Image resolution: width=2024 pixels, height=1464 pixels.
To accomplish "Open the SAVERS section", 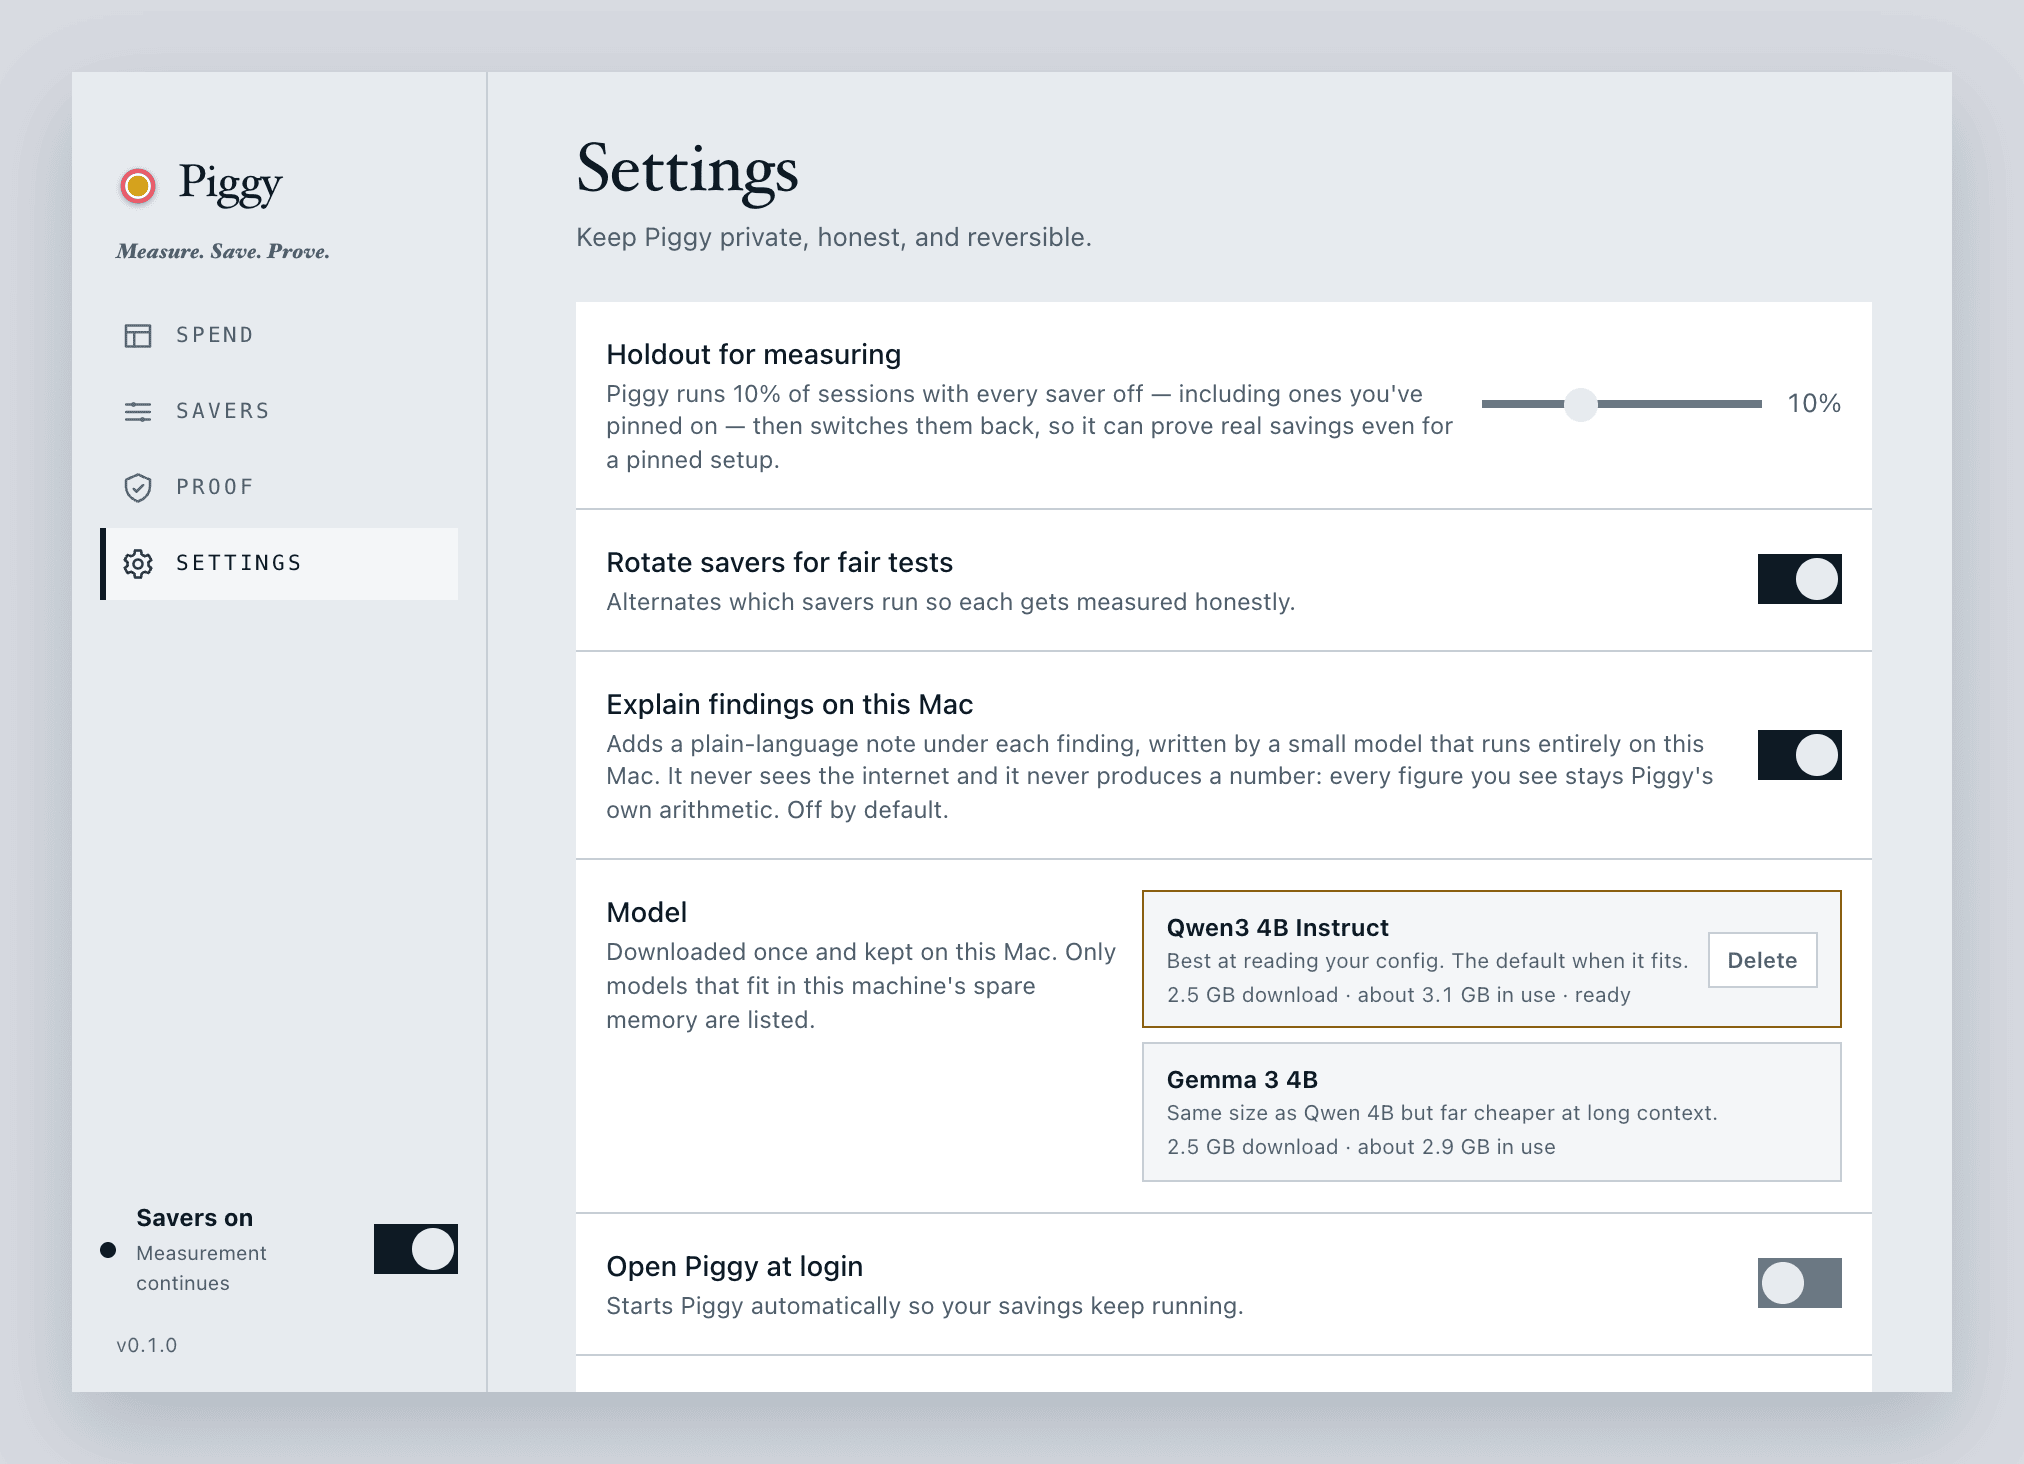I will pos(279,411).
